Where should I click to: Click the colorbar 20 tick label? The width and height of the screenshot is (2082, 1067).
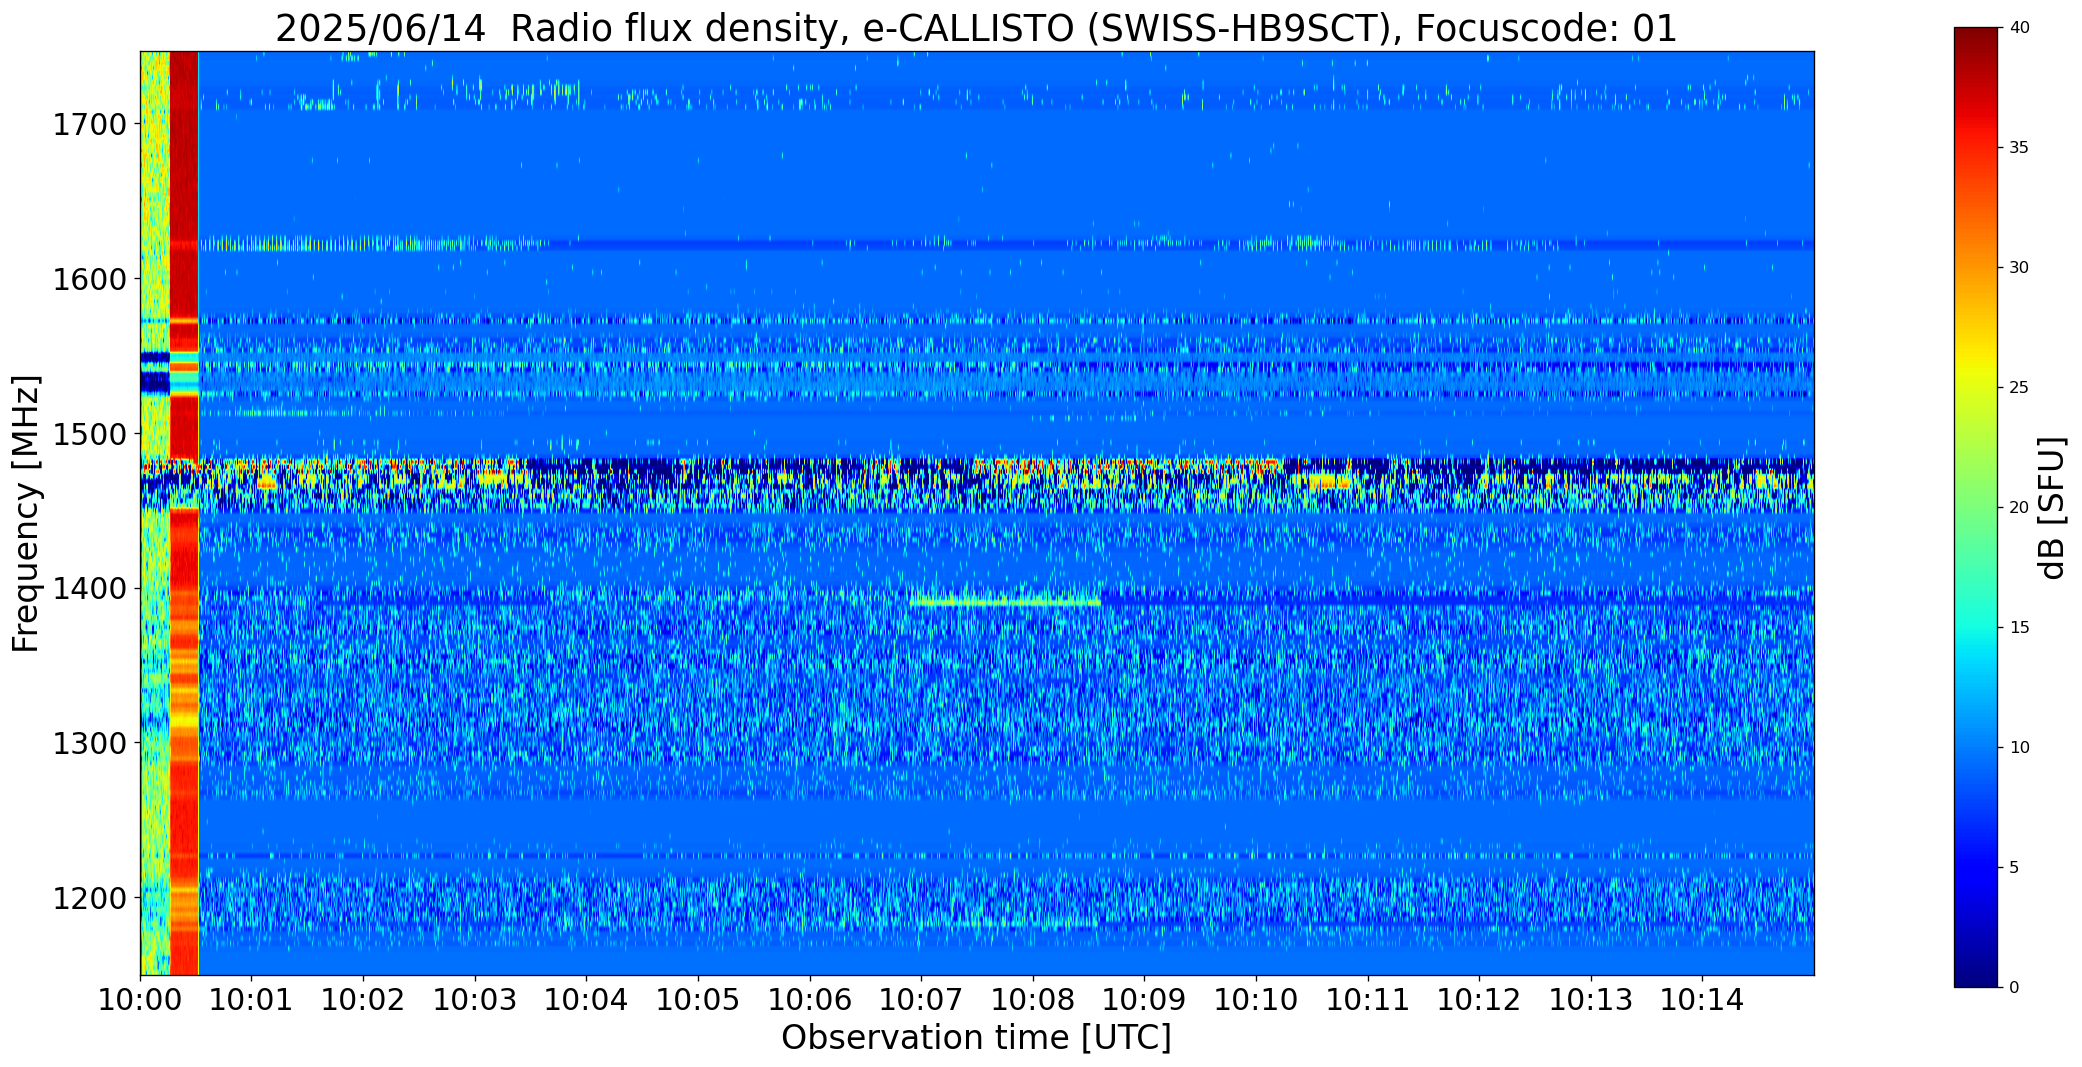[2019, 508]
